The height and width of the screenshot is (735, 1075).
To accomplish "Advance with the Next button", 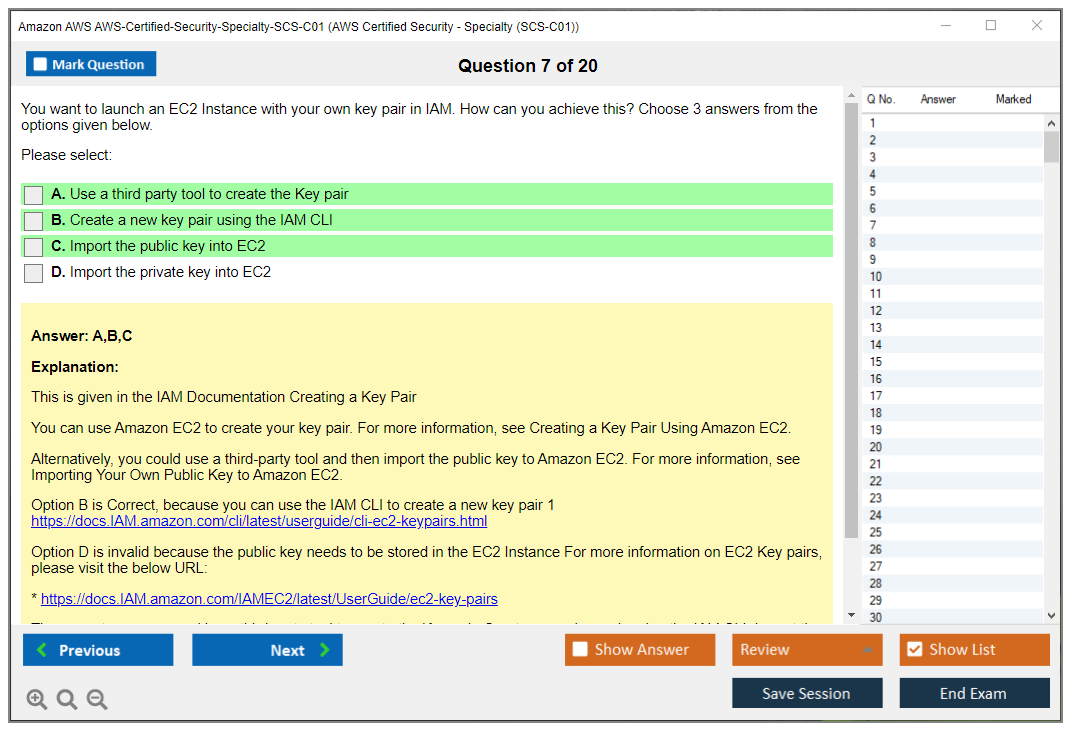I will (267, 650).
